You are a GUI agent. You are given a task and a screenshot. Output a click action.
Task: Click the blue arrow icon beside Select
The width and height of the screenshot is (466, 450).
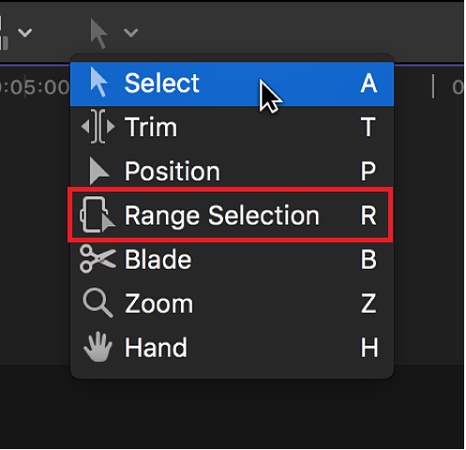tap(99, 82)
